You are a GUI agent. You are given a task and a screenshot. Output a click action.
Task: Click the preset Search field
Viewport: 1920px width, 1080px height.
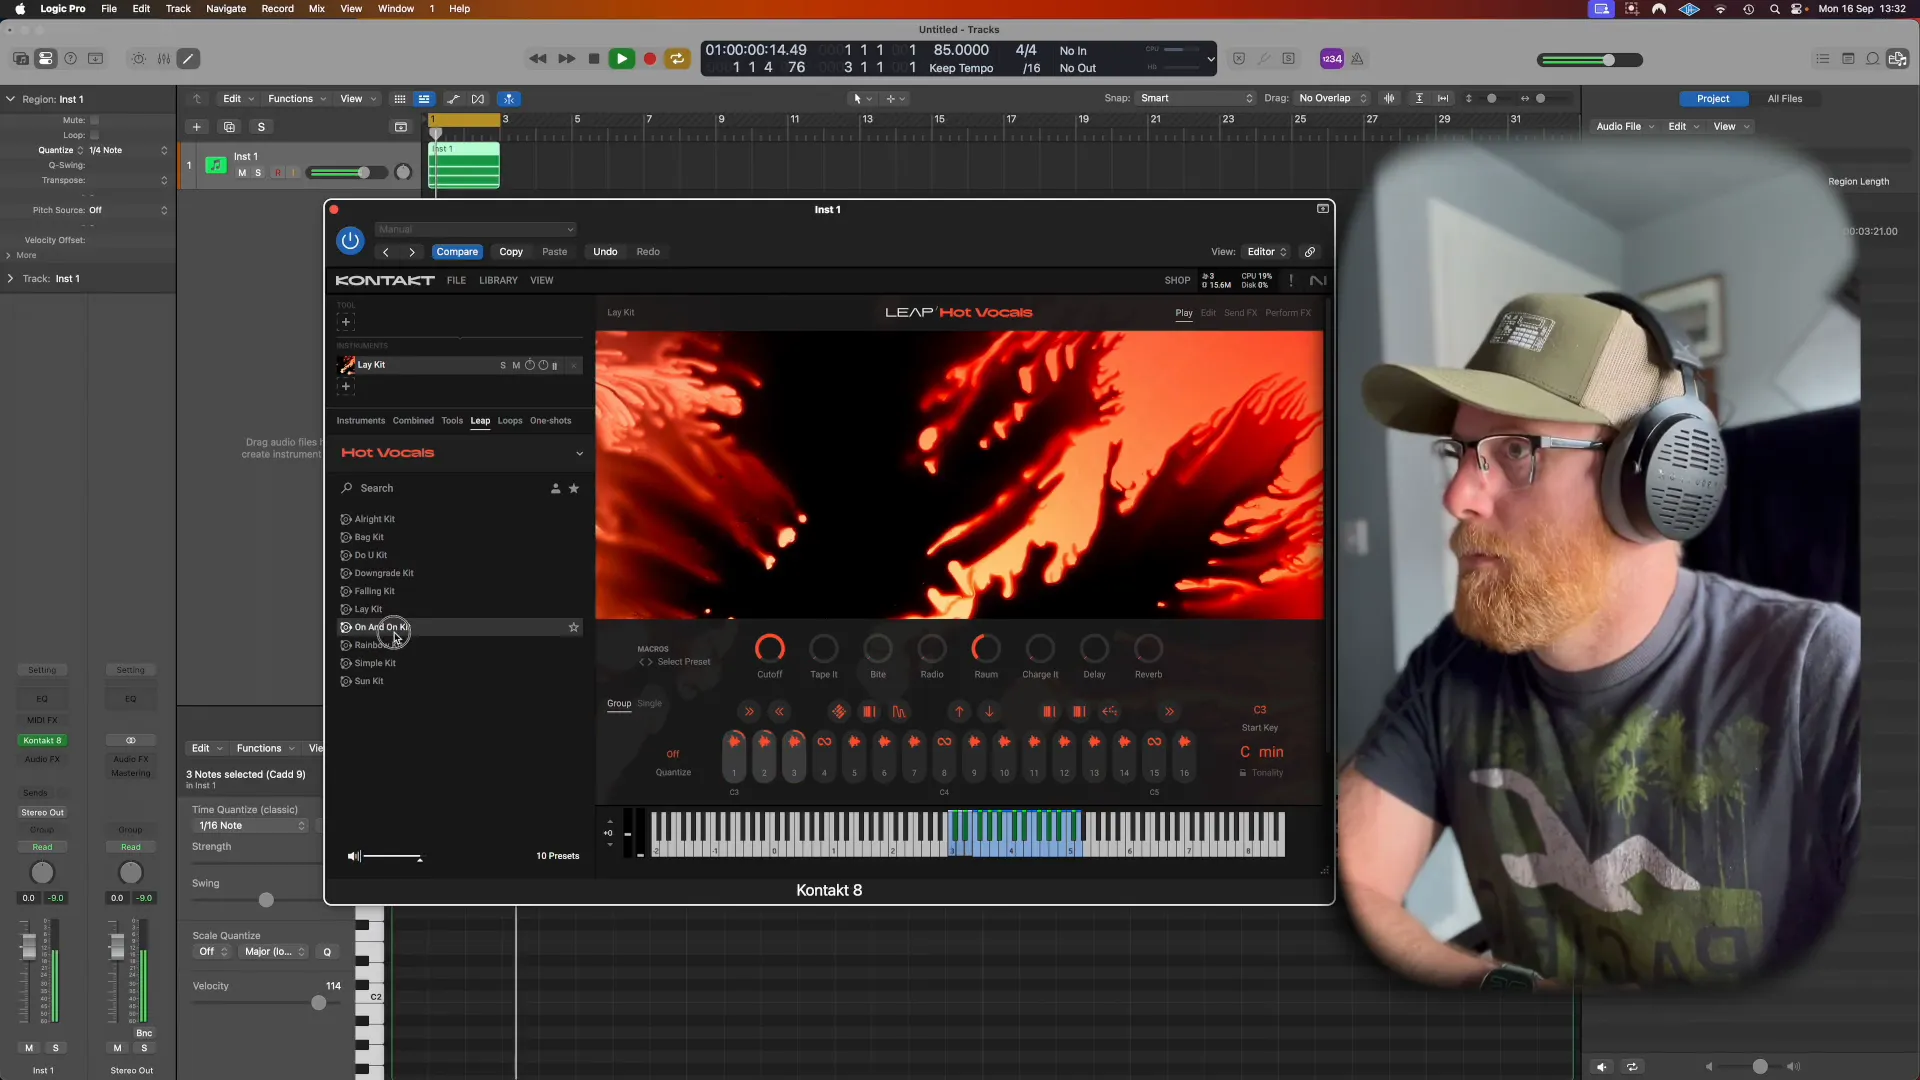(445, 489)
